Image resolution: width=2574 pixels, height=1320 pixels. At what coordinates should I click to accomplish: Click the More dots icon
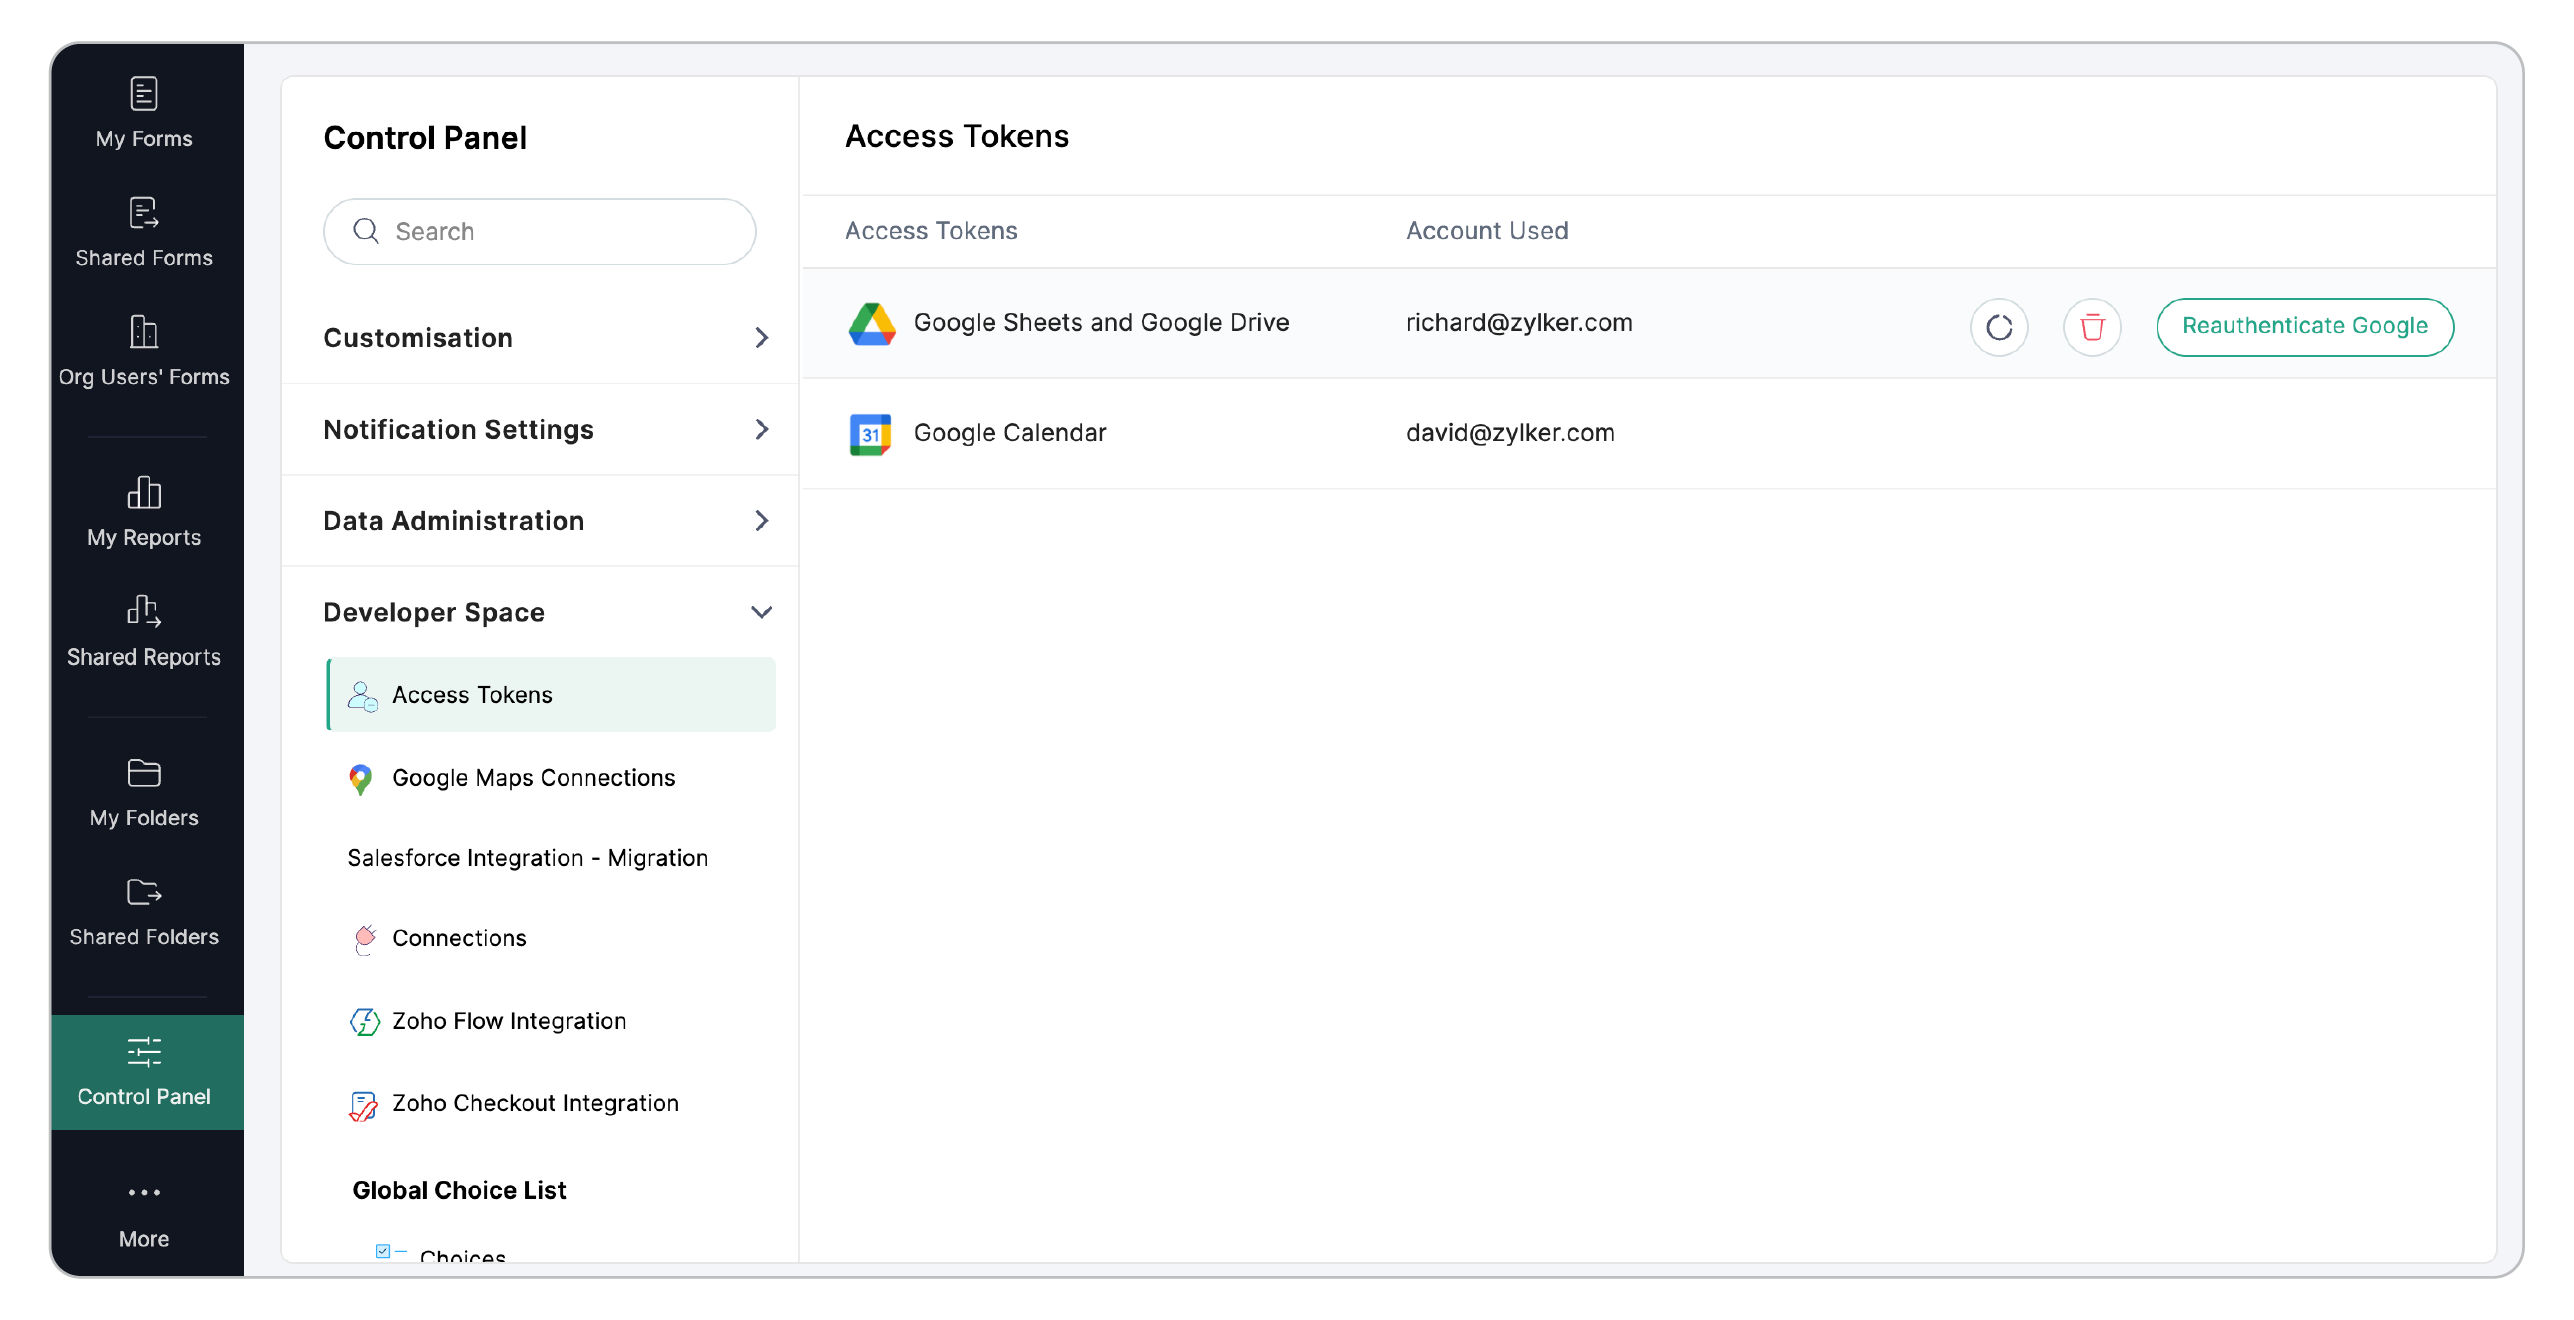click(144, 1192)
